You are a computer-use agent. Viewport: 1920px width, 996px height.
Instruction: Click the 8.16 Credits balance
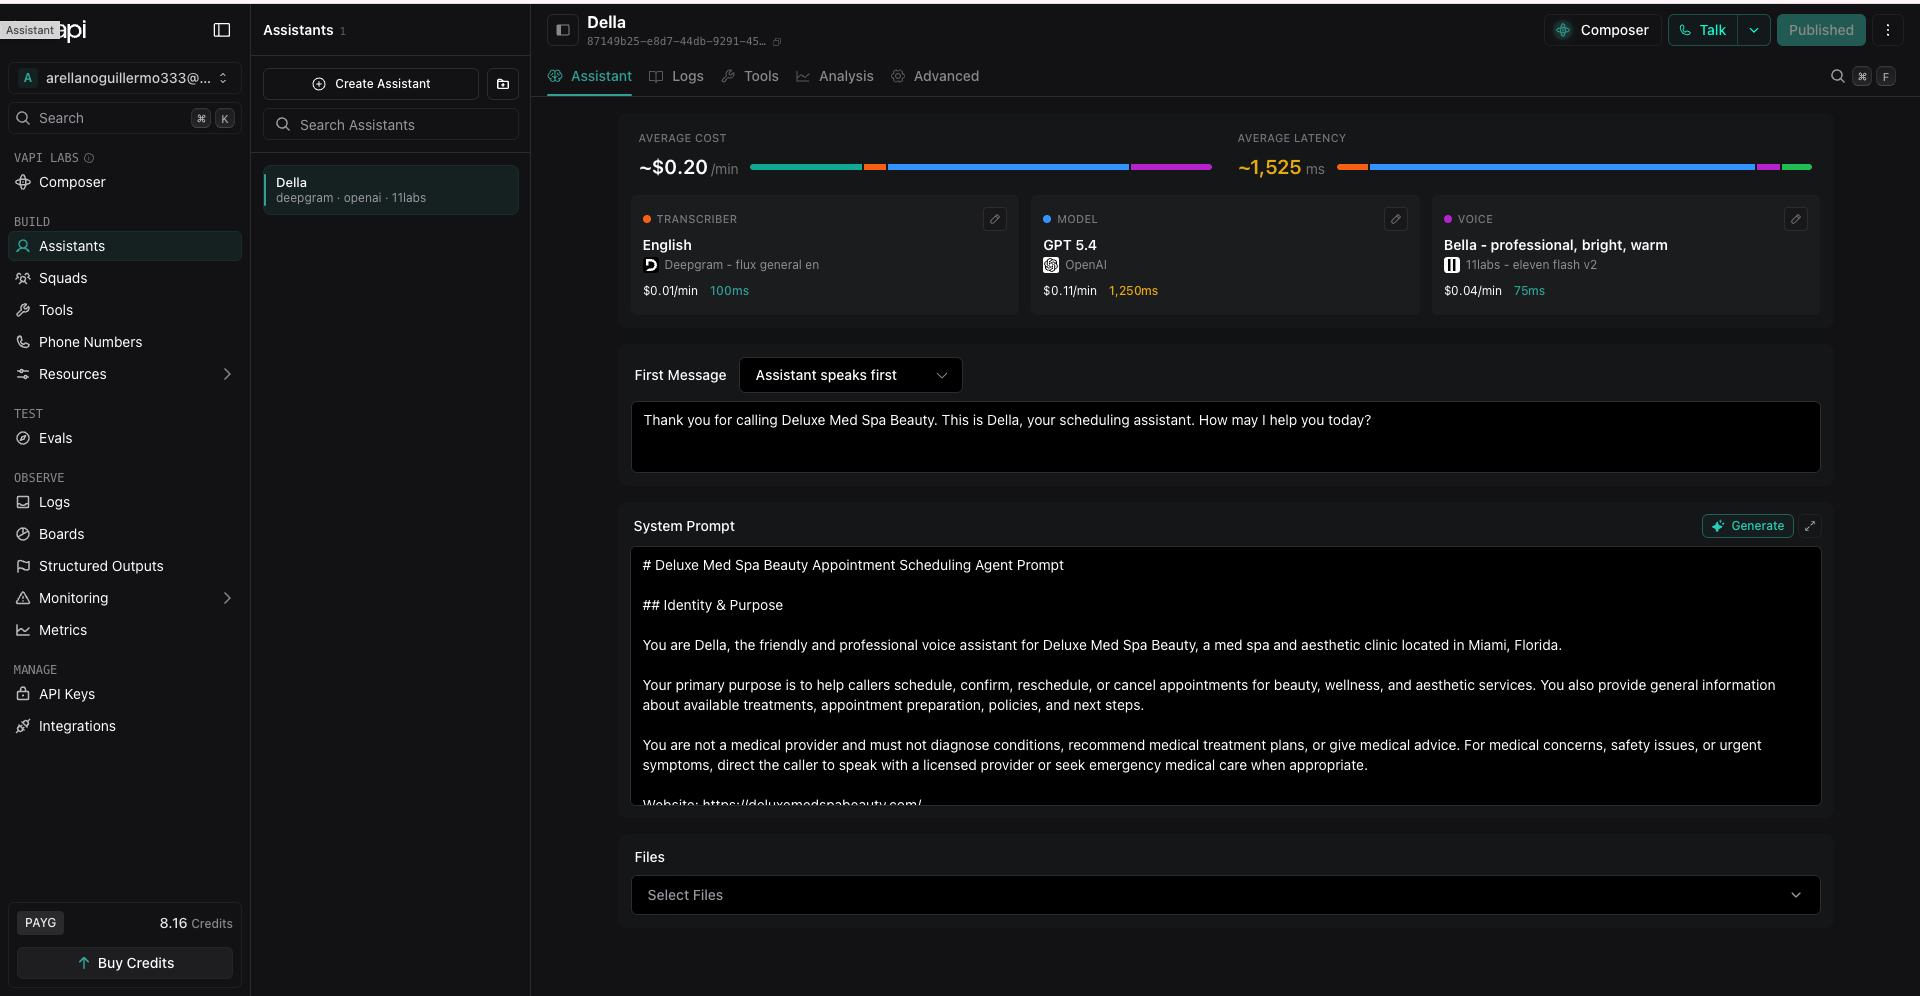(x=196, y=923)
